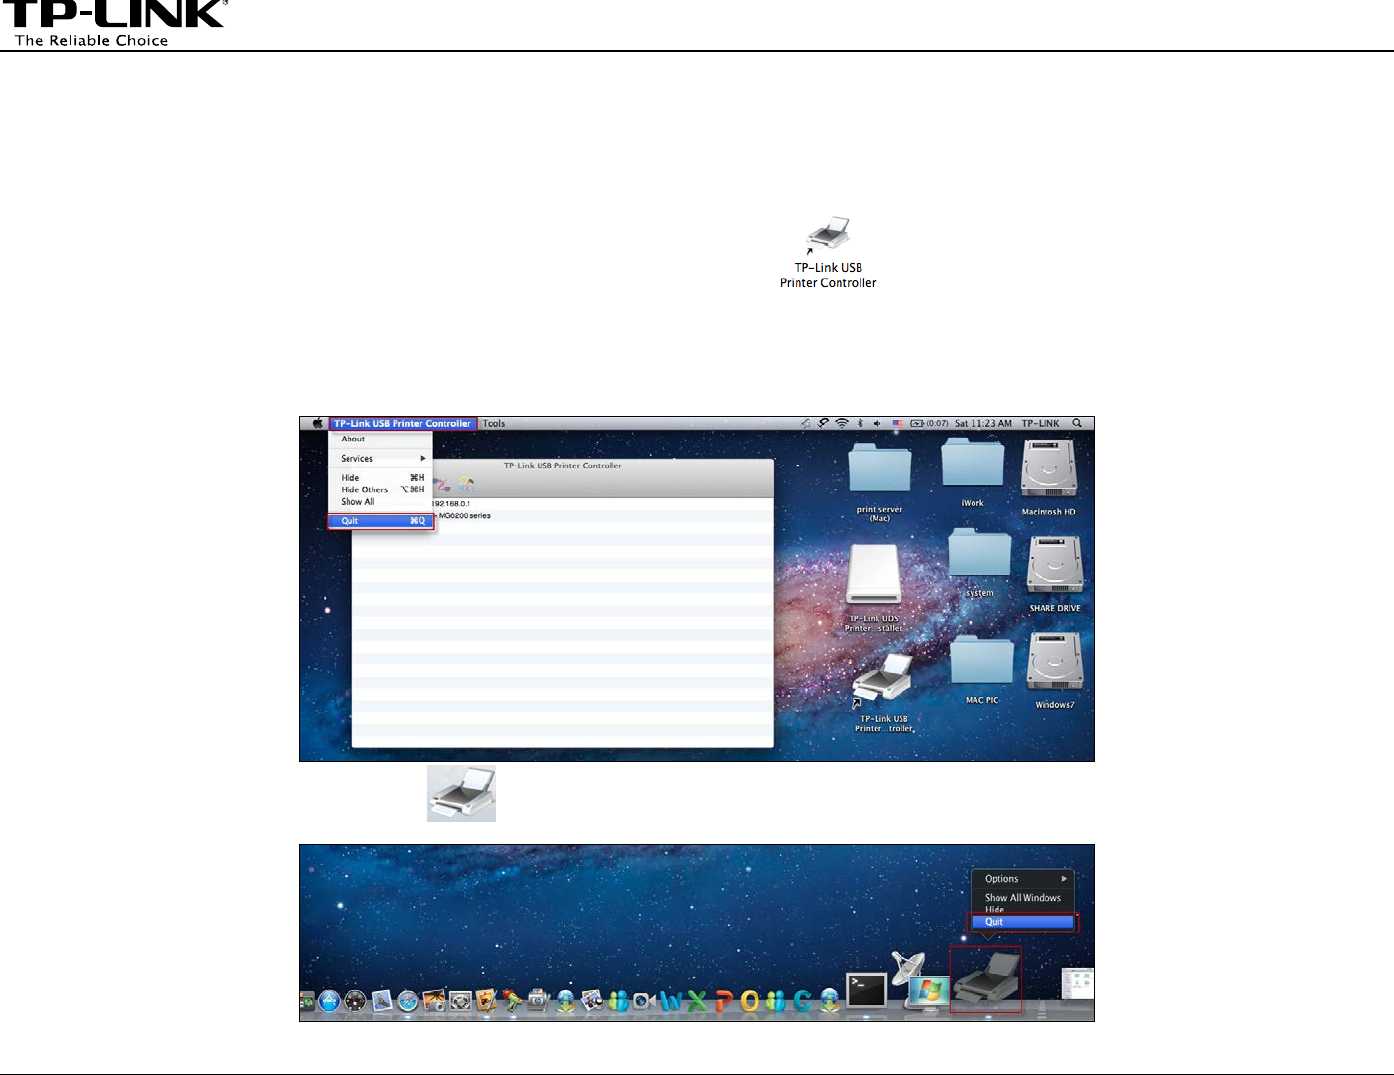Open the orange P PowerPoint icon in Dock

click(x=724, y=1000)
